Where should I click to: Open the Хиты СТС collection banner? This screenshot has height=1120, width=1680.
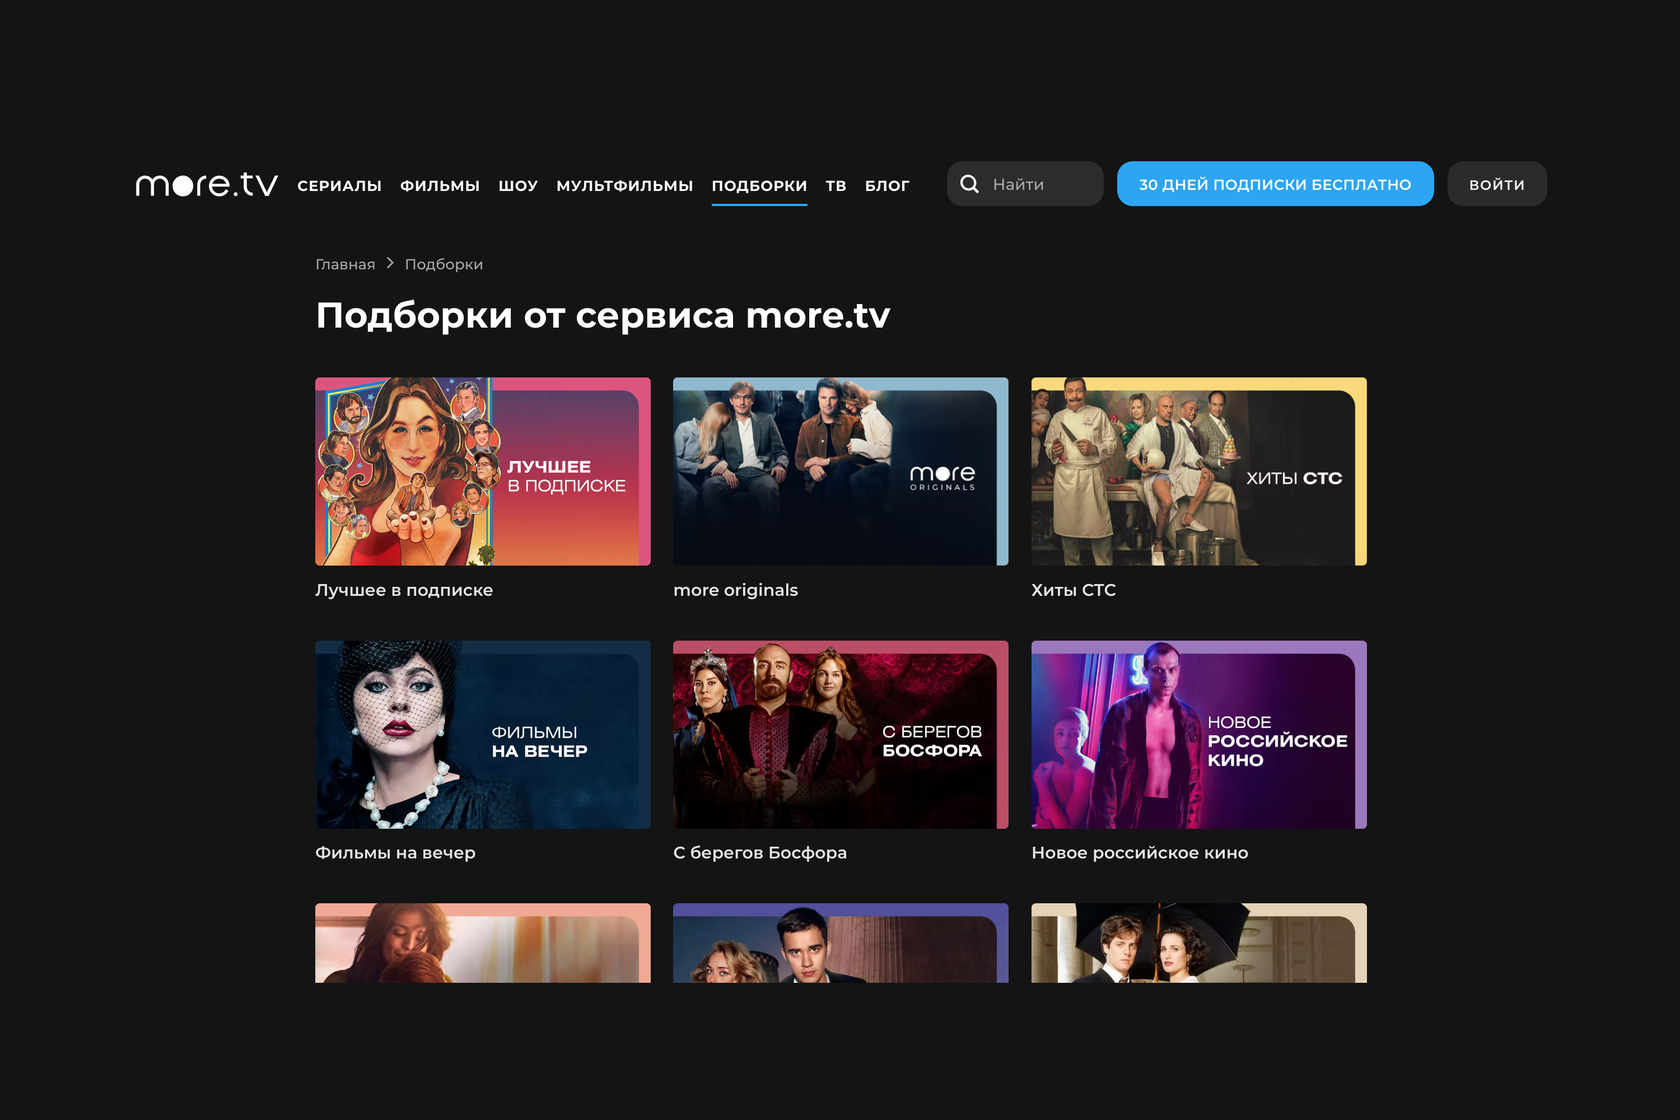(x=1199, y=471)
